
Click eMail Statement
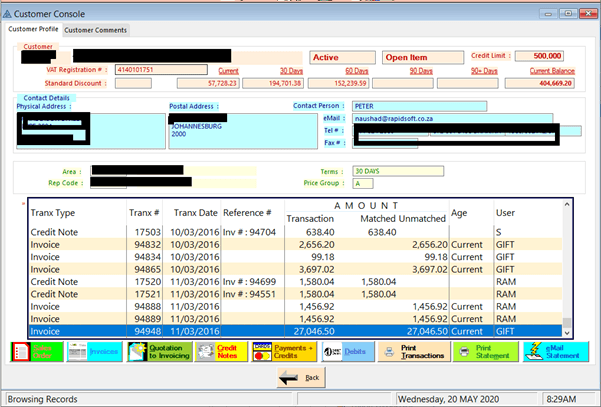(x=556, y=351)
